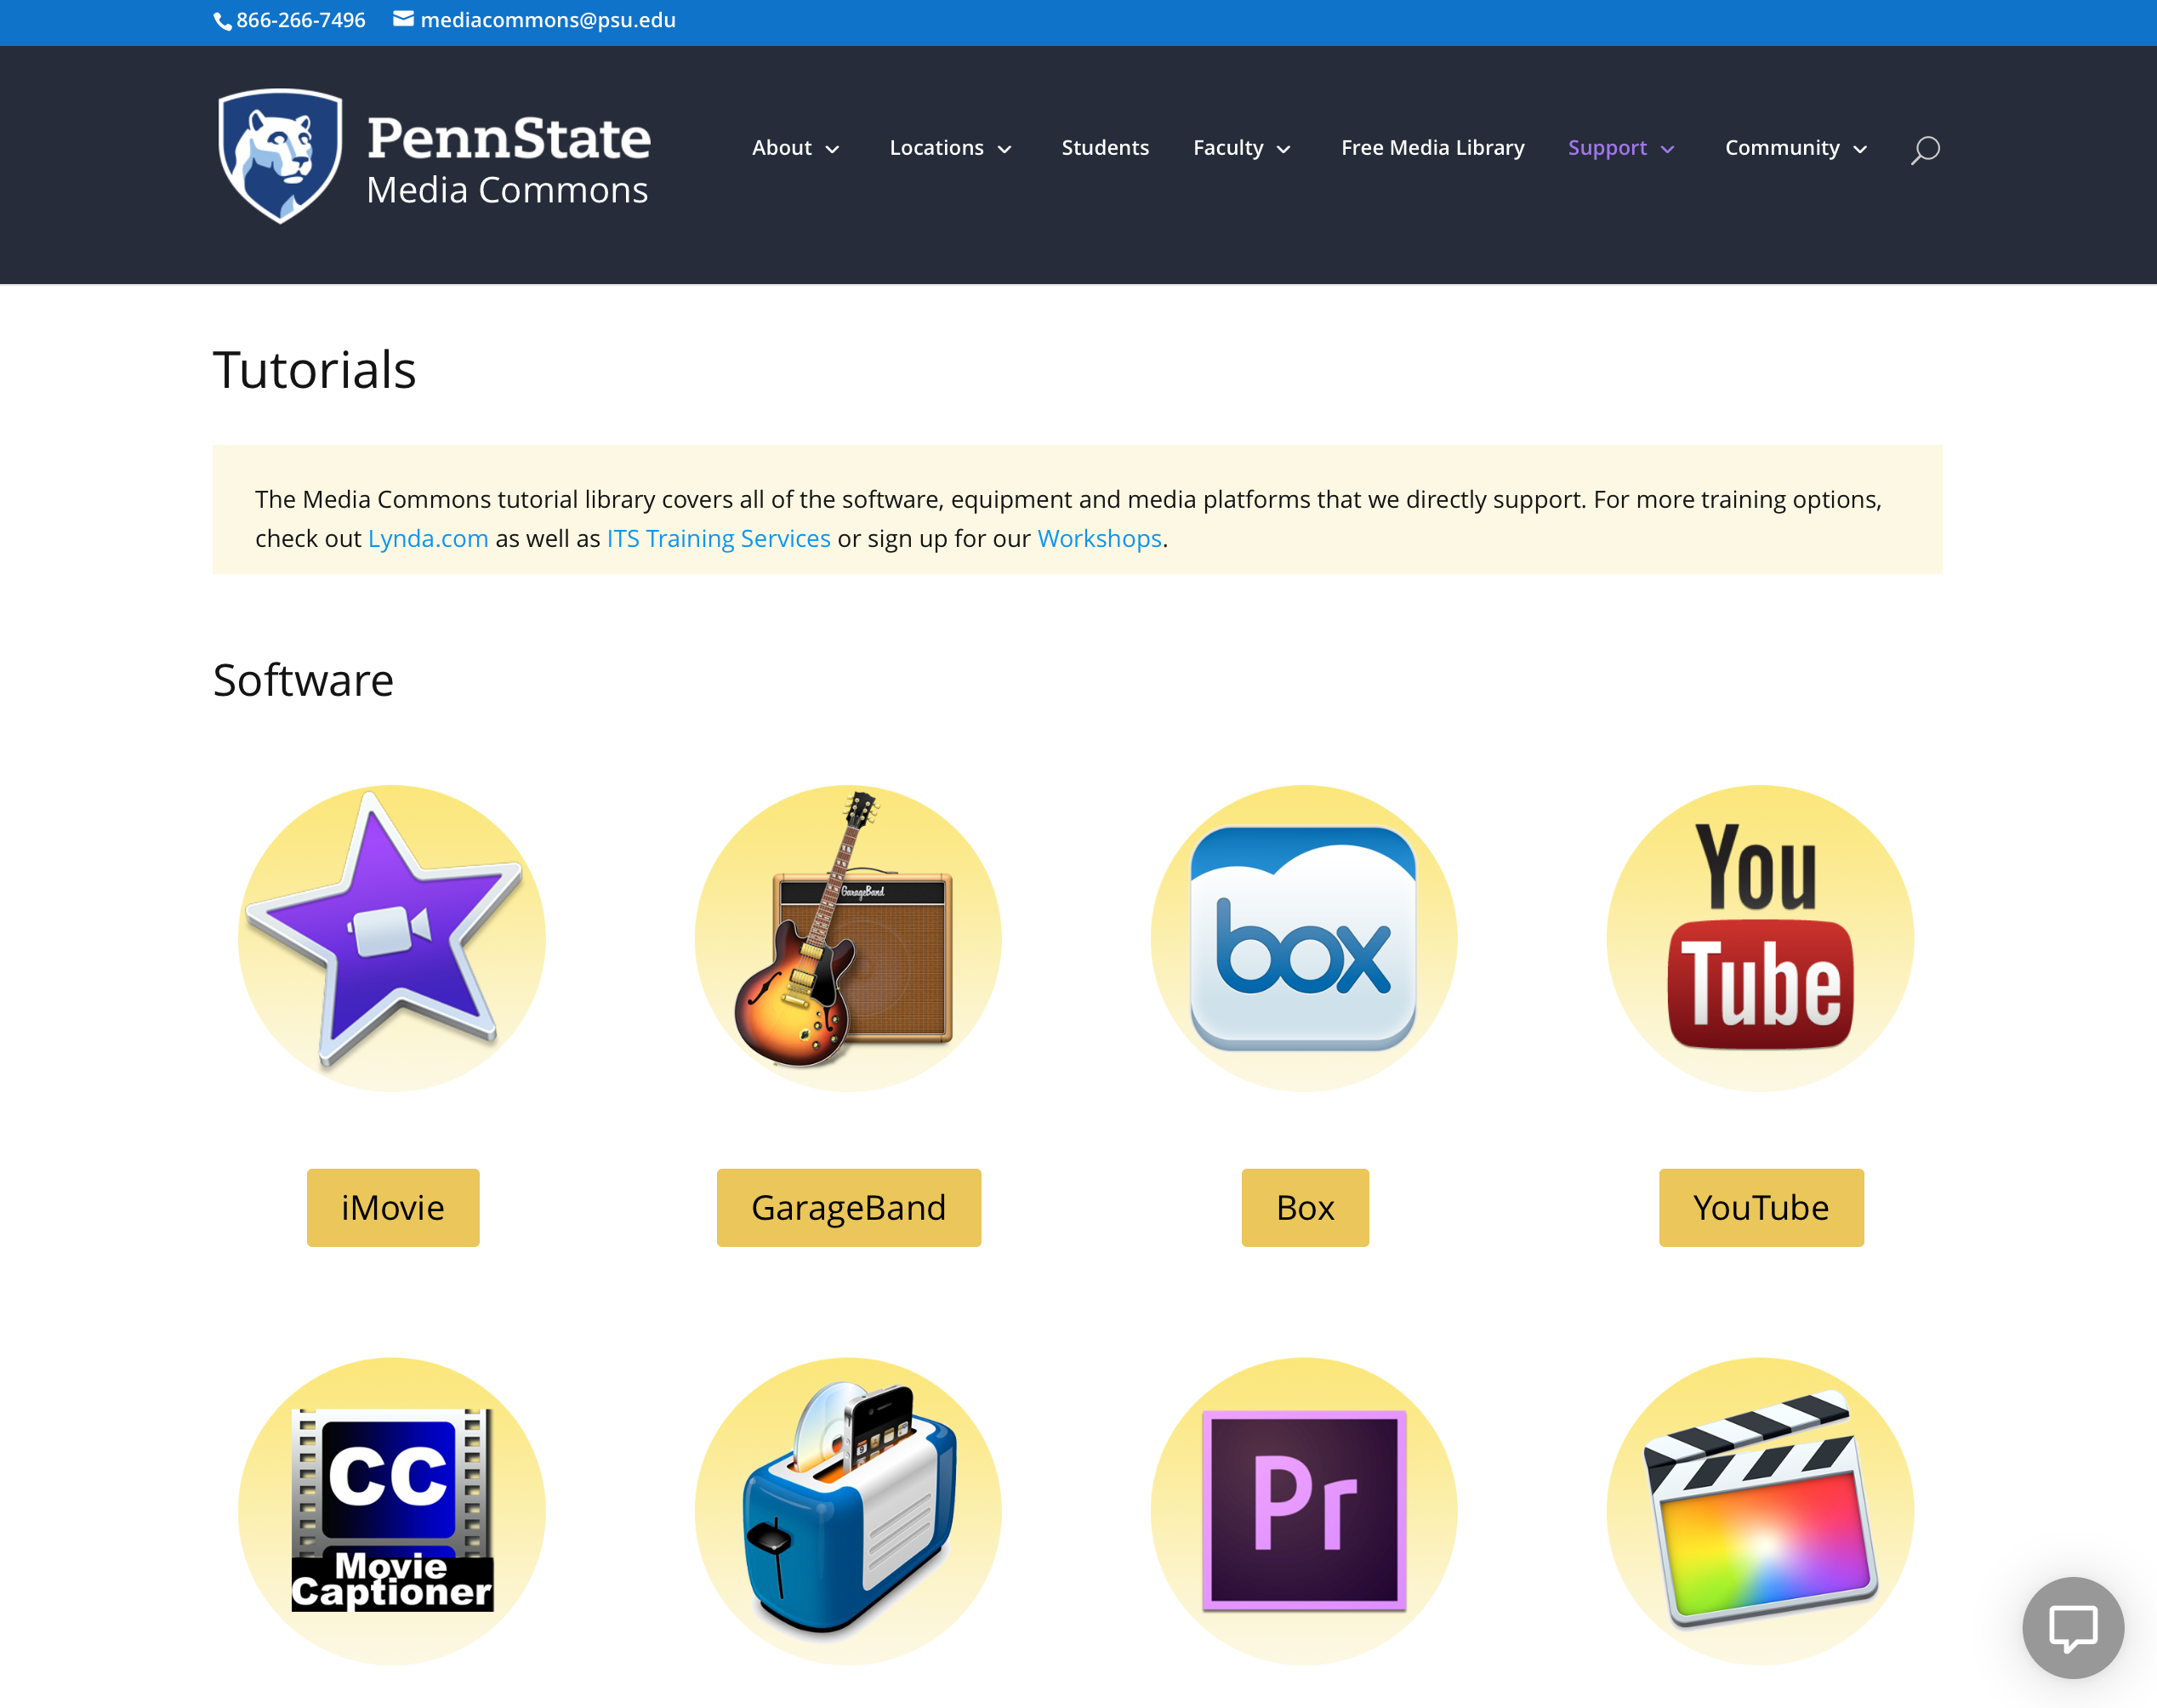Call the 866-266-7496 phone link
The image size is (2157, 1708).
coord(301,20)
